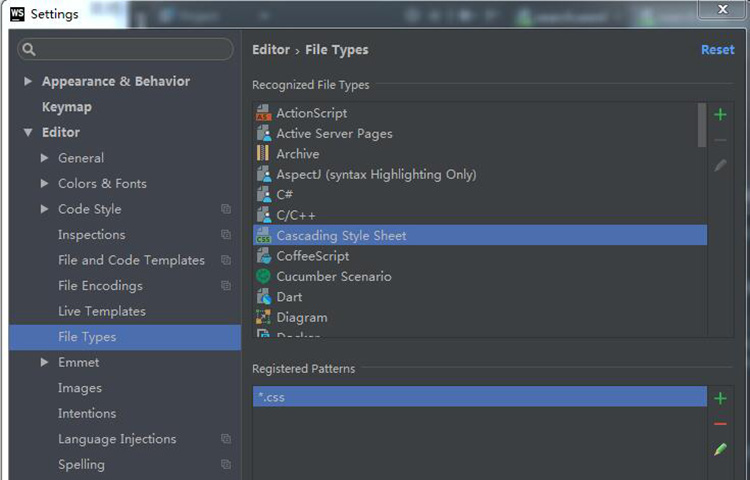The height and width of the screenshot is (480, 750).
Task: Click the CoffeeScript file type icon
Action: [264, 256]
